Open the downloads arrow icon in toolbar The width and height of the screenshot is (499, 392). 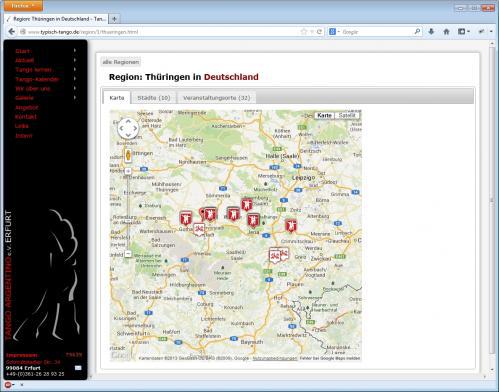pyautogui.click(x=431, y=32)
